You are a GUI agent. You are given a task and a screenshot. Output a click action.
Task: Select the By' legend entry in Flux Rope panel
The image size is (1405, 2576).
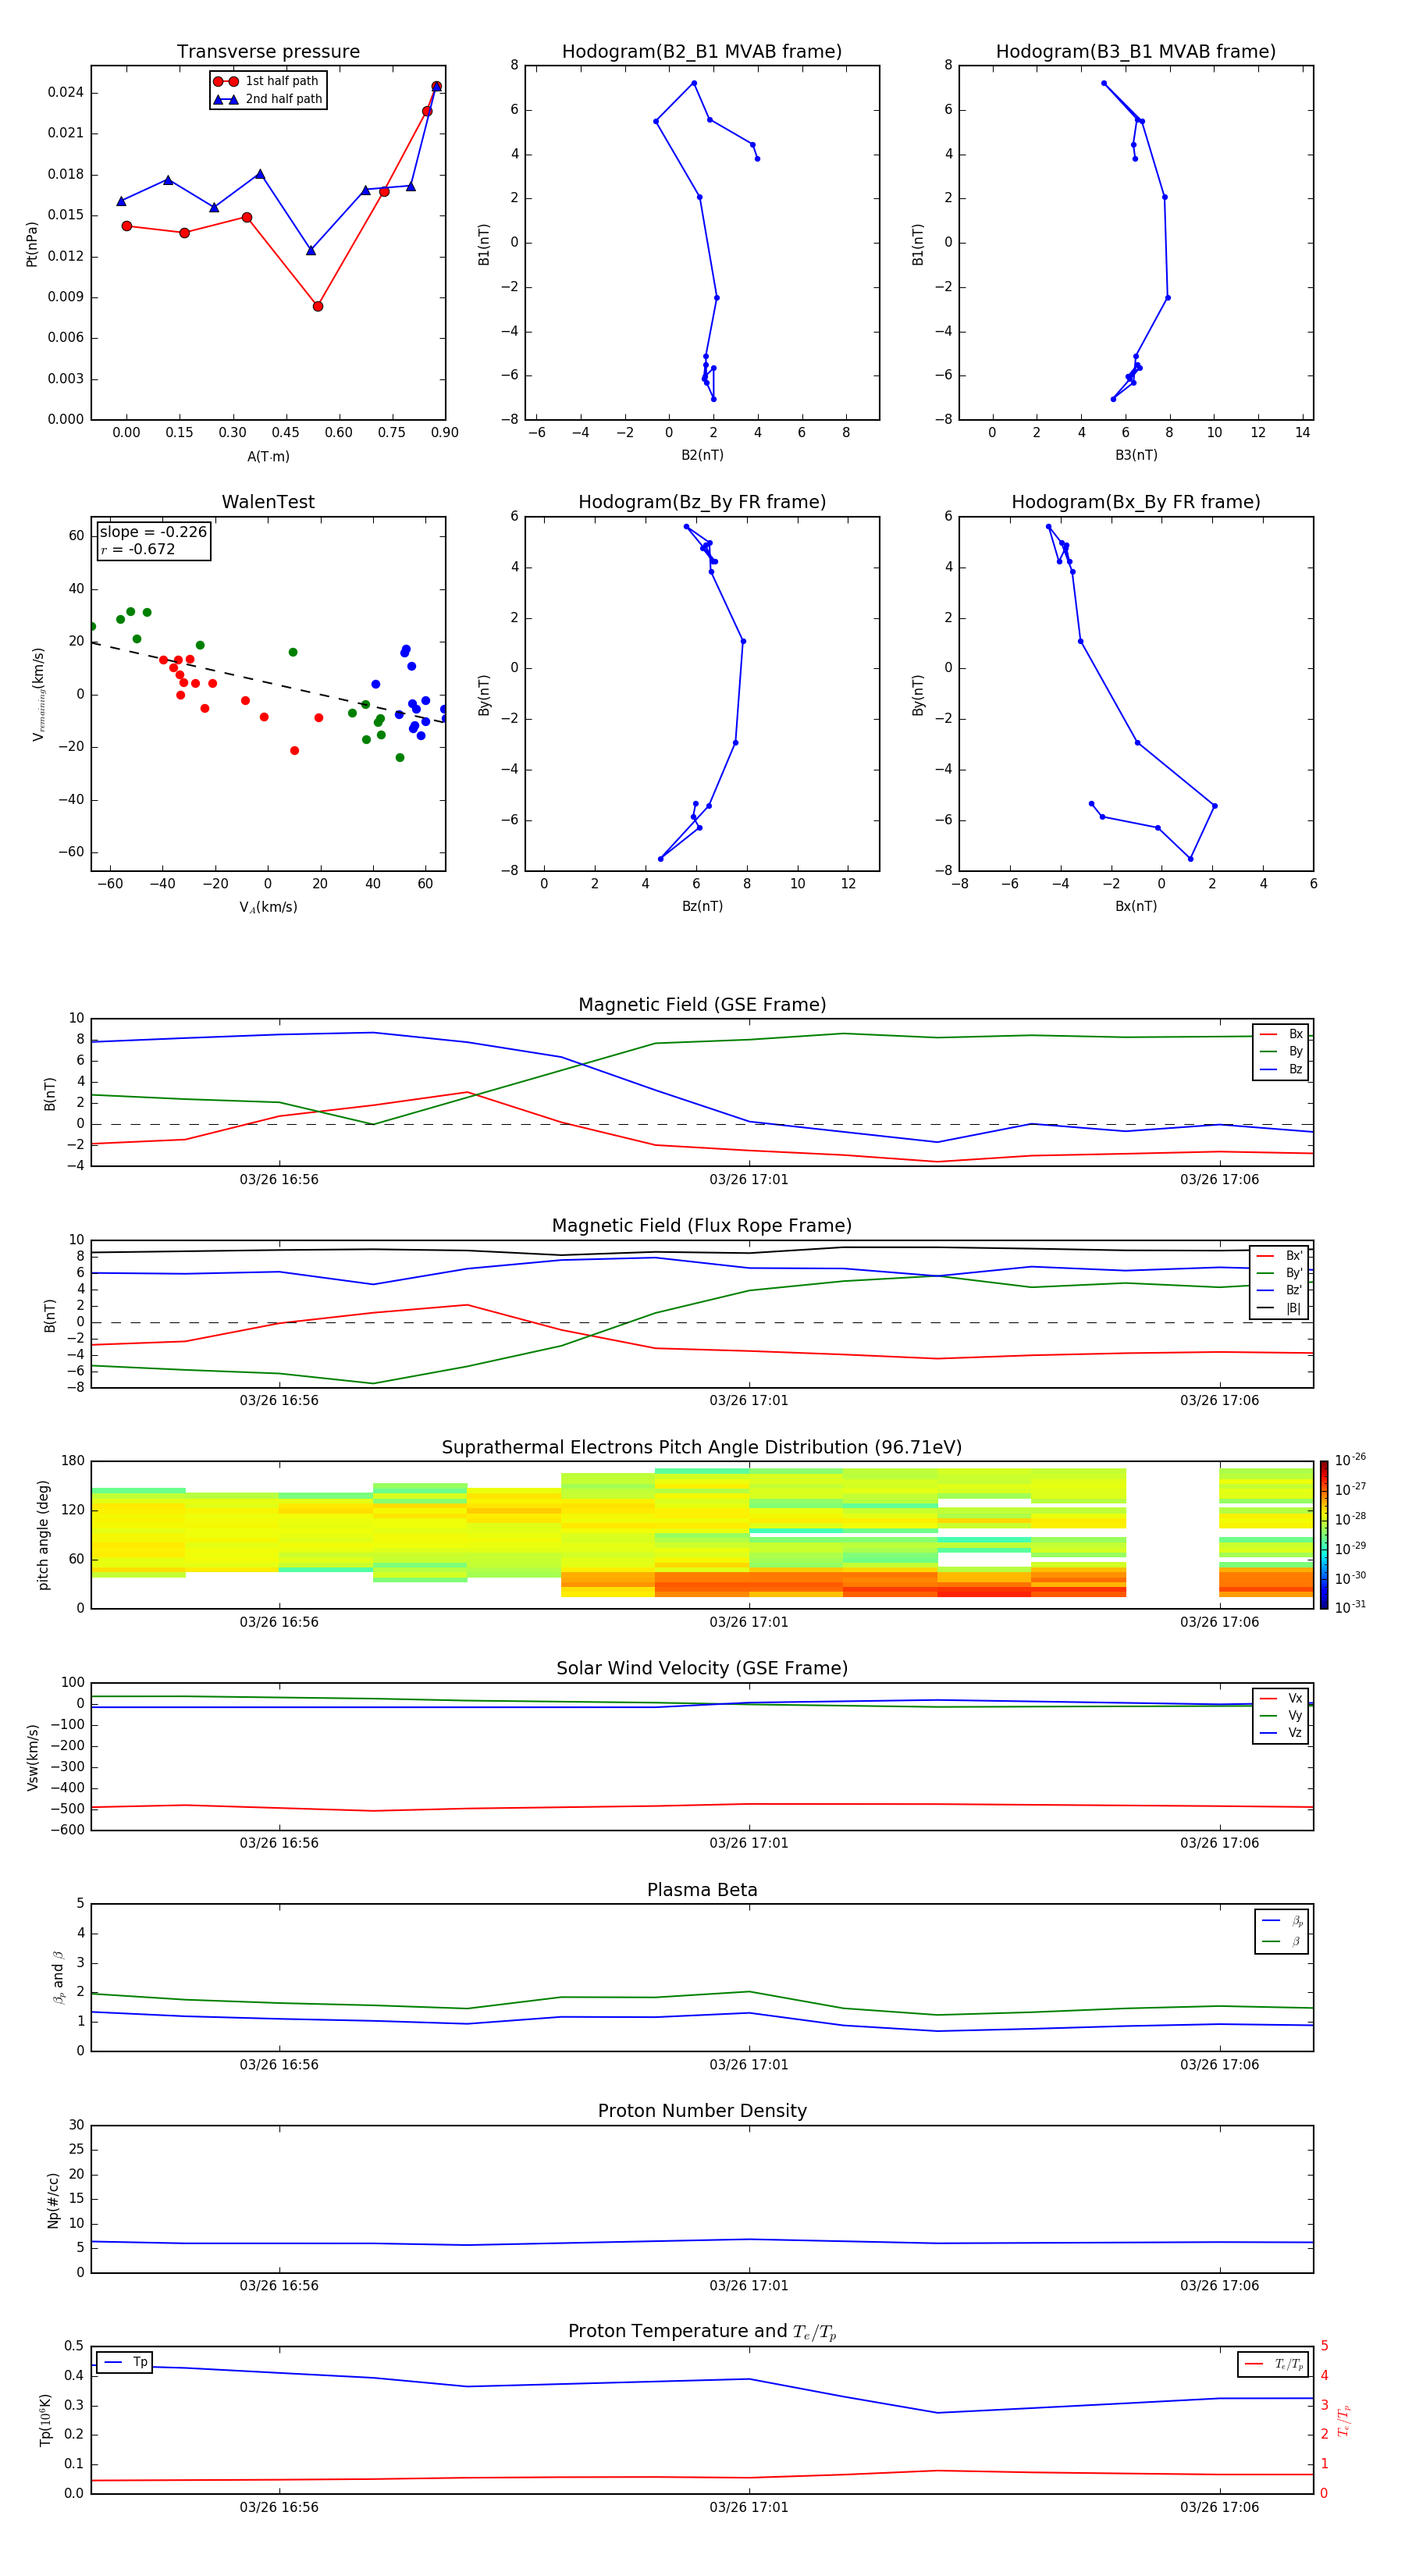[x=1279, y=1273]
